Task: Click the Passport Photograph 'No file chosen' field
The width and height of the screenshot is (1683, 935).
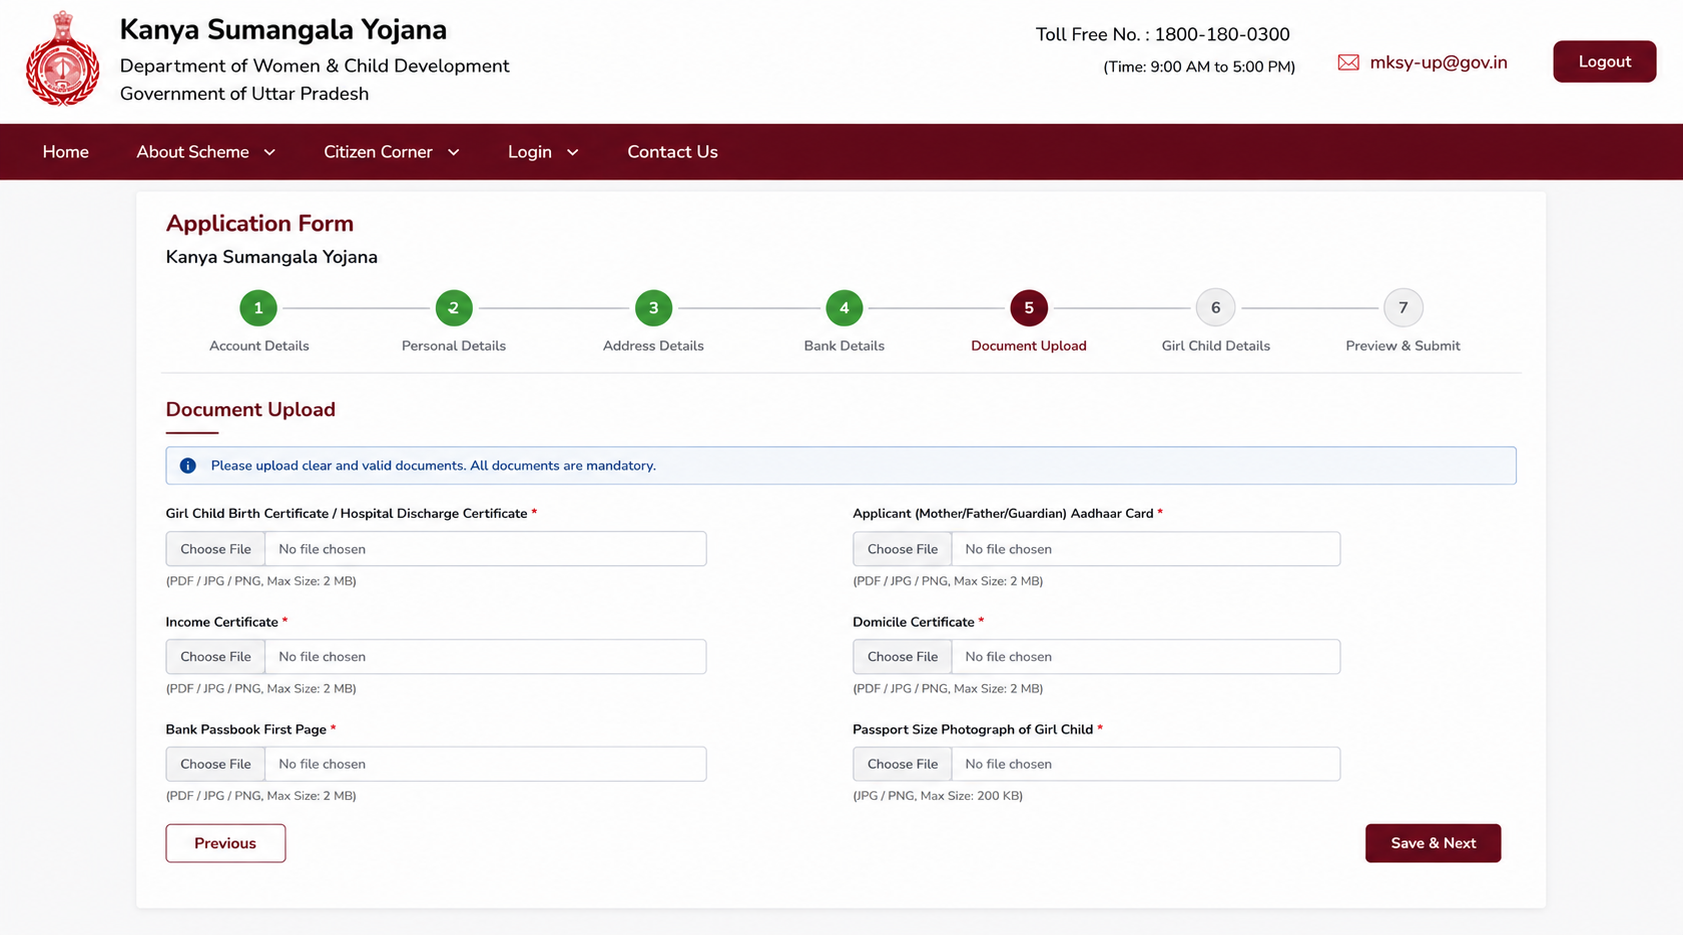Action: [1146, 764]
